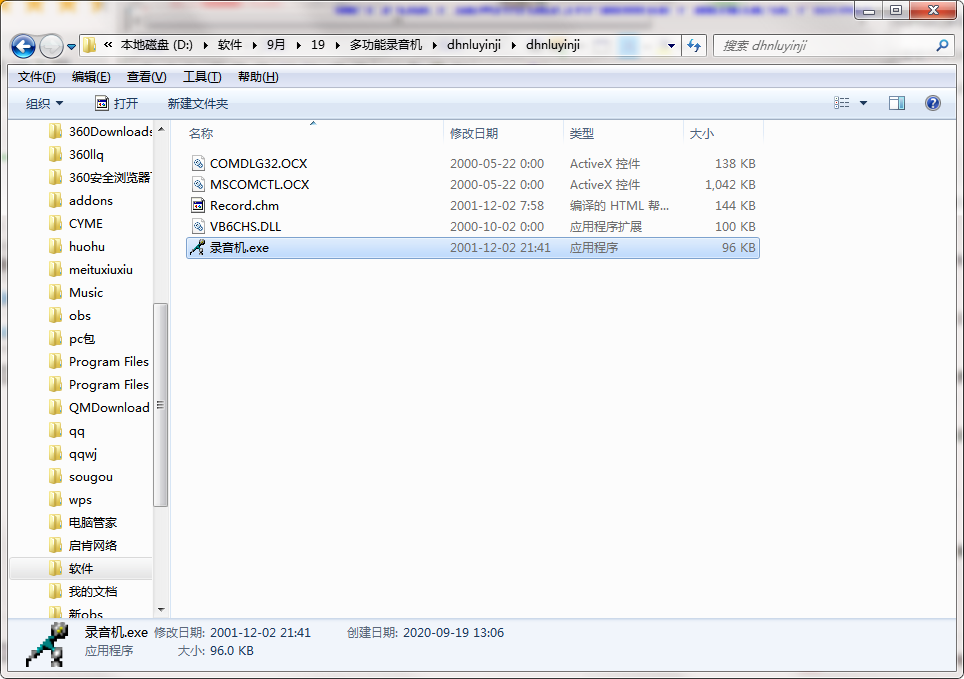Toggle the preview pane

[x=897, y=103]
